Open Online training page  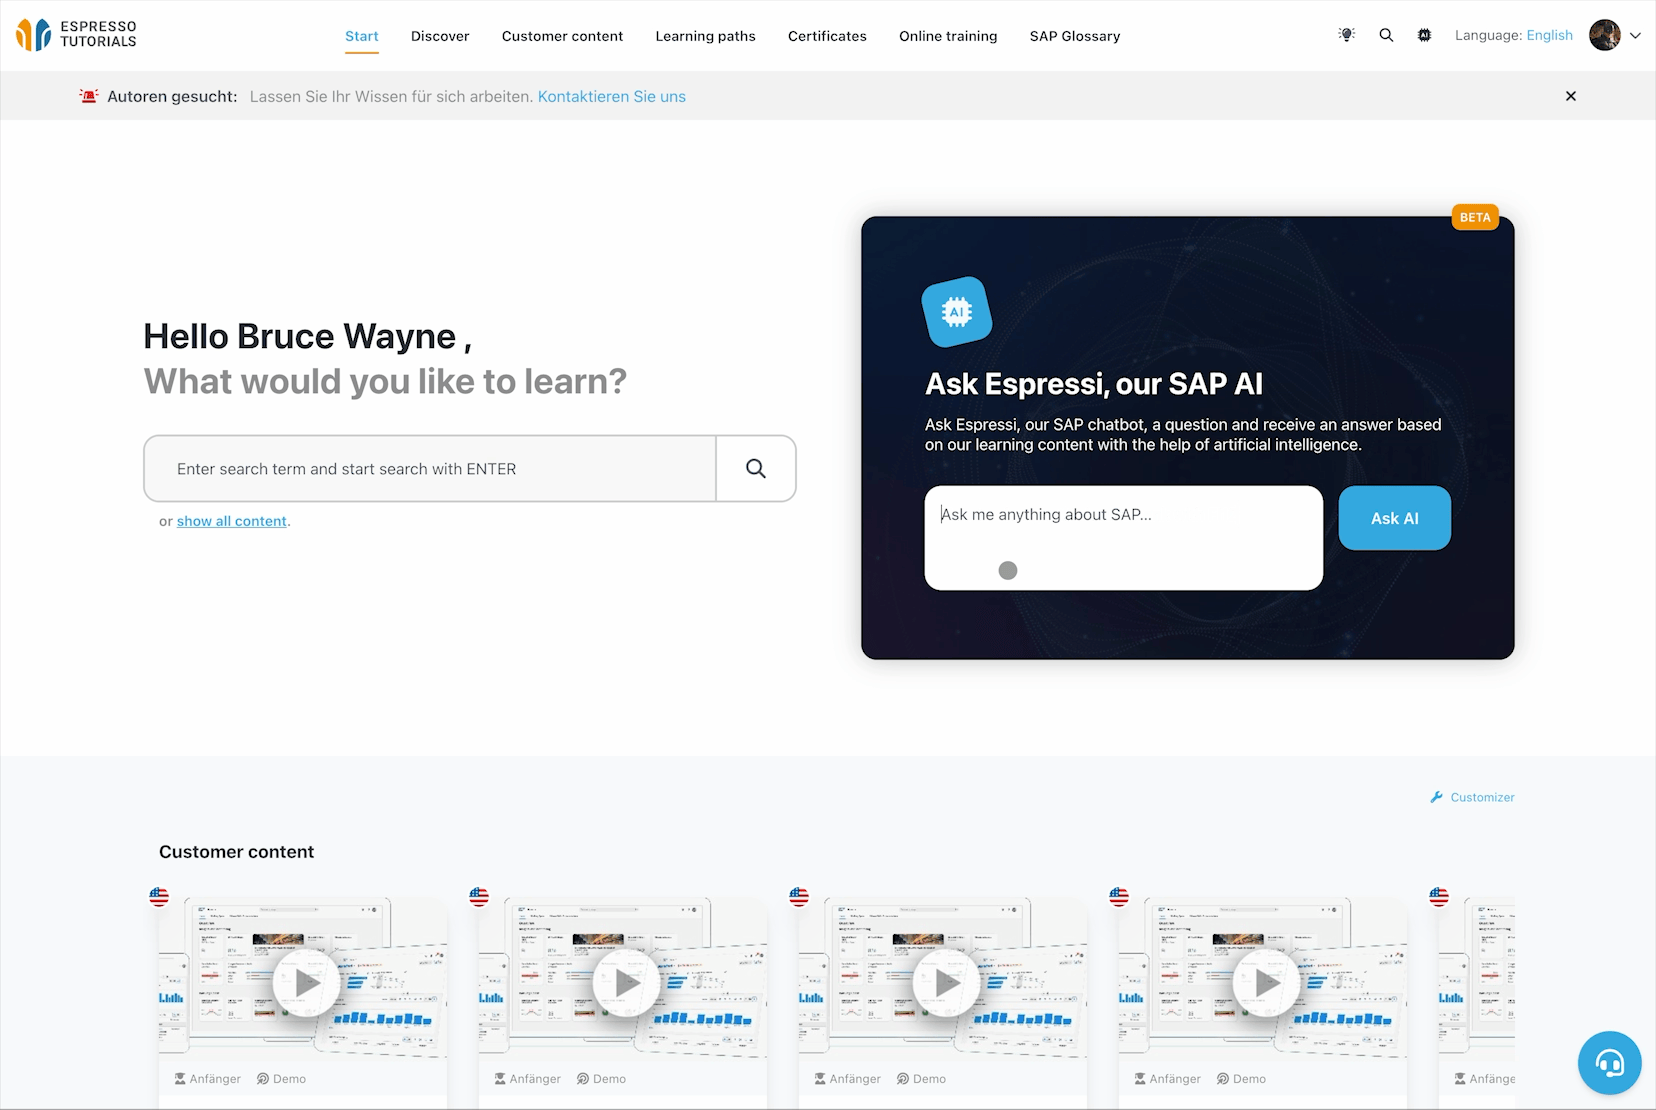(x=948, y=36)
